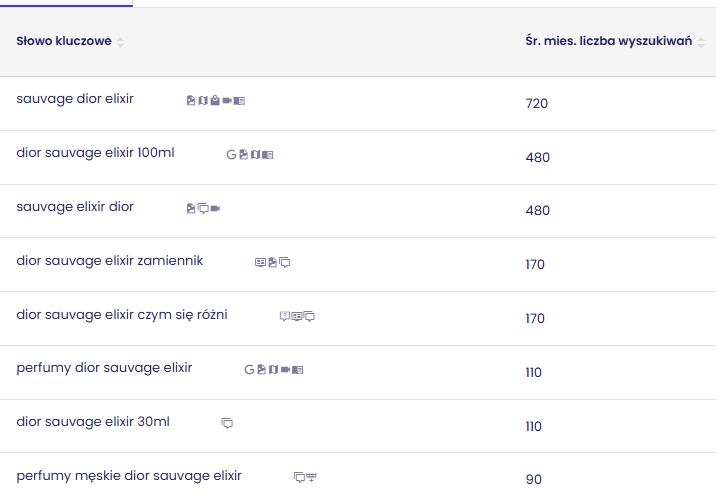The height and width of the screenshot is (502, 716).
Task: Click Google icon beside 'perfumy dior sauvage elixir'
Action: 249,370
